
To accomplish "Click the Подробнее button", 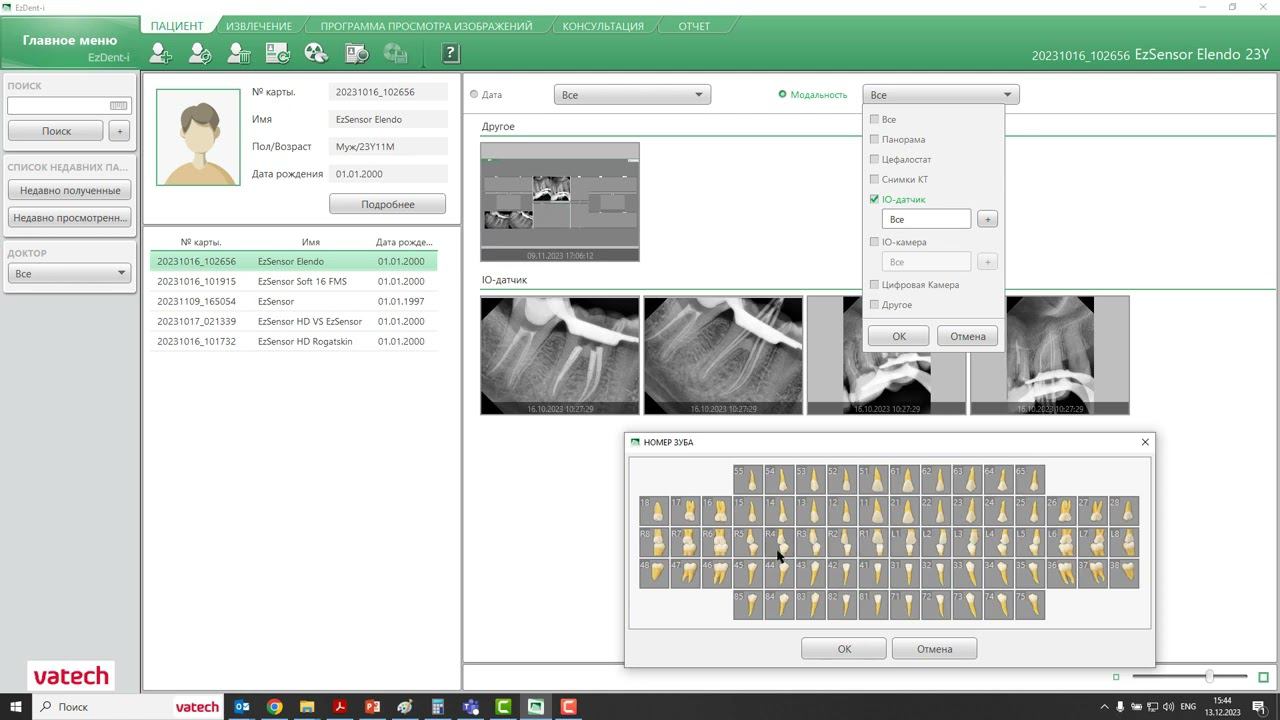I will point(387,204).
